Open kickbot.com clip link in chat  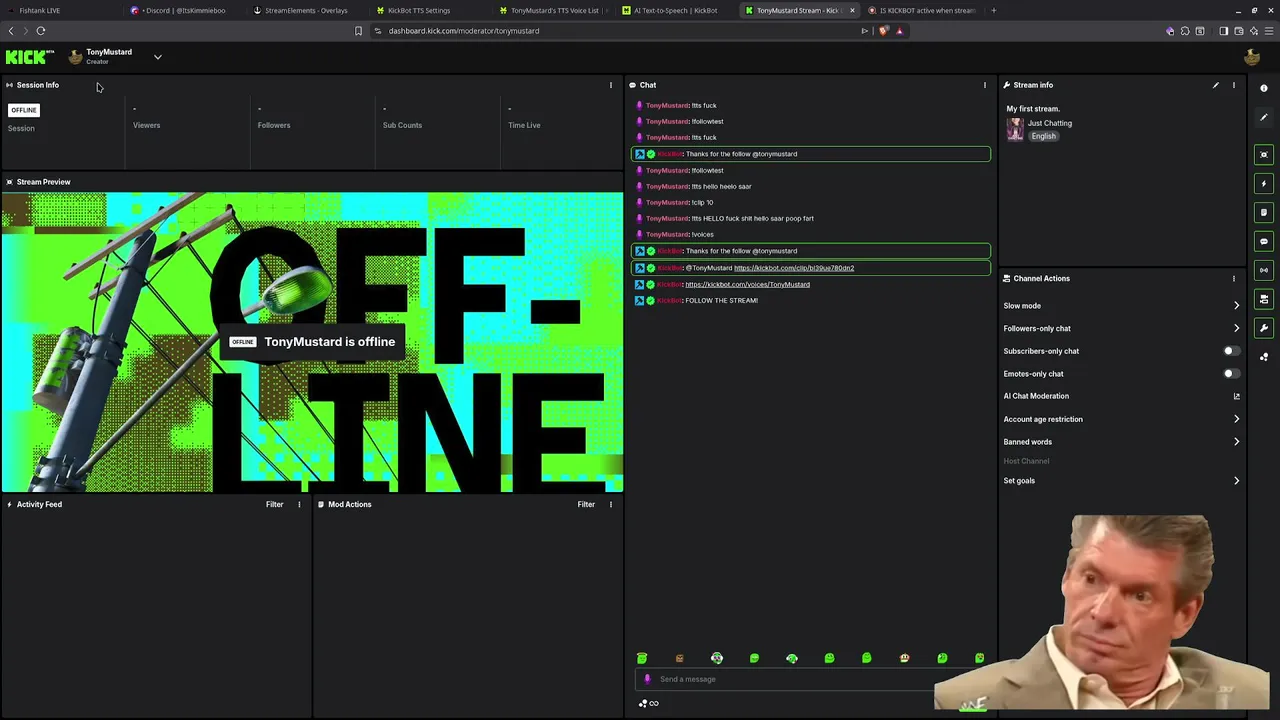(x=794, y=268)
